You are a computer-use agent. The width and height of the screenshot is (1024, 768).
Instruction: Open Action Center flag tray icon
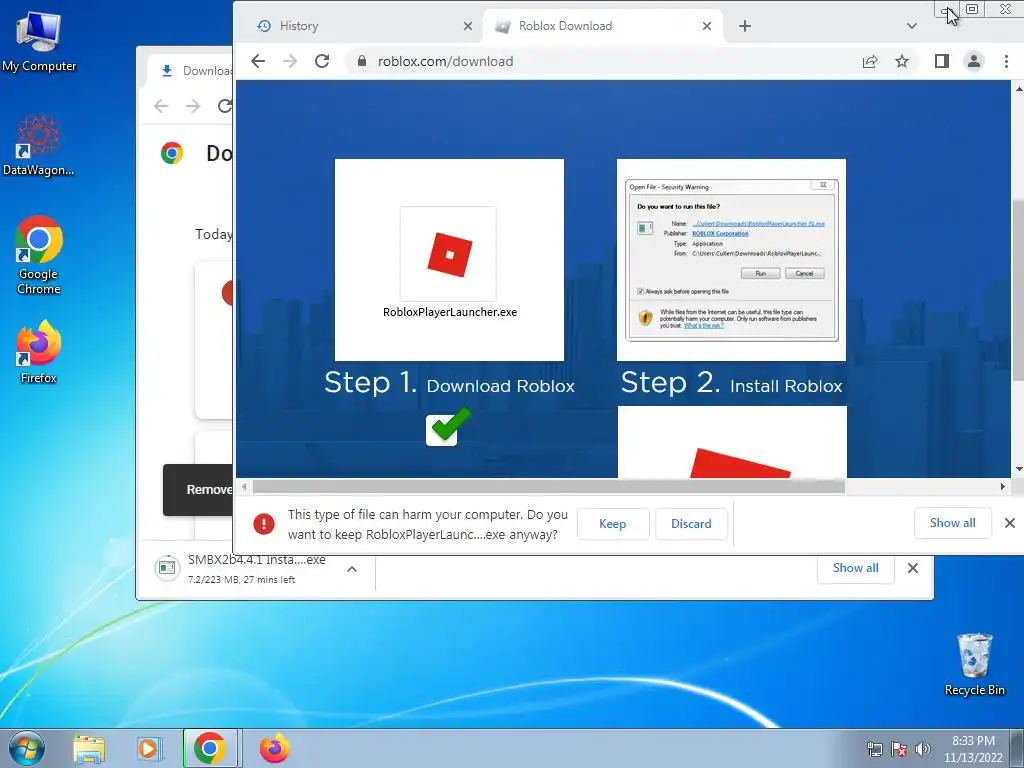click(899, 749)
